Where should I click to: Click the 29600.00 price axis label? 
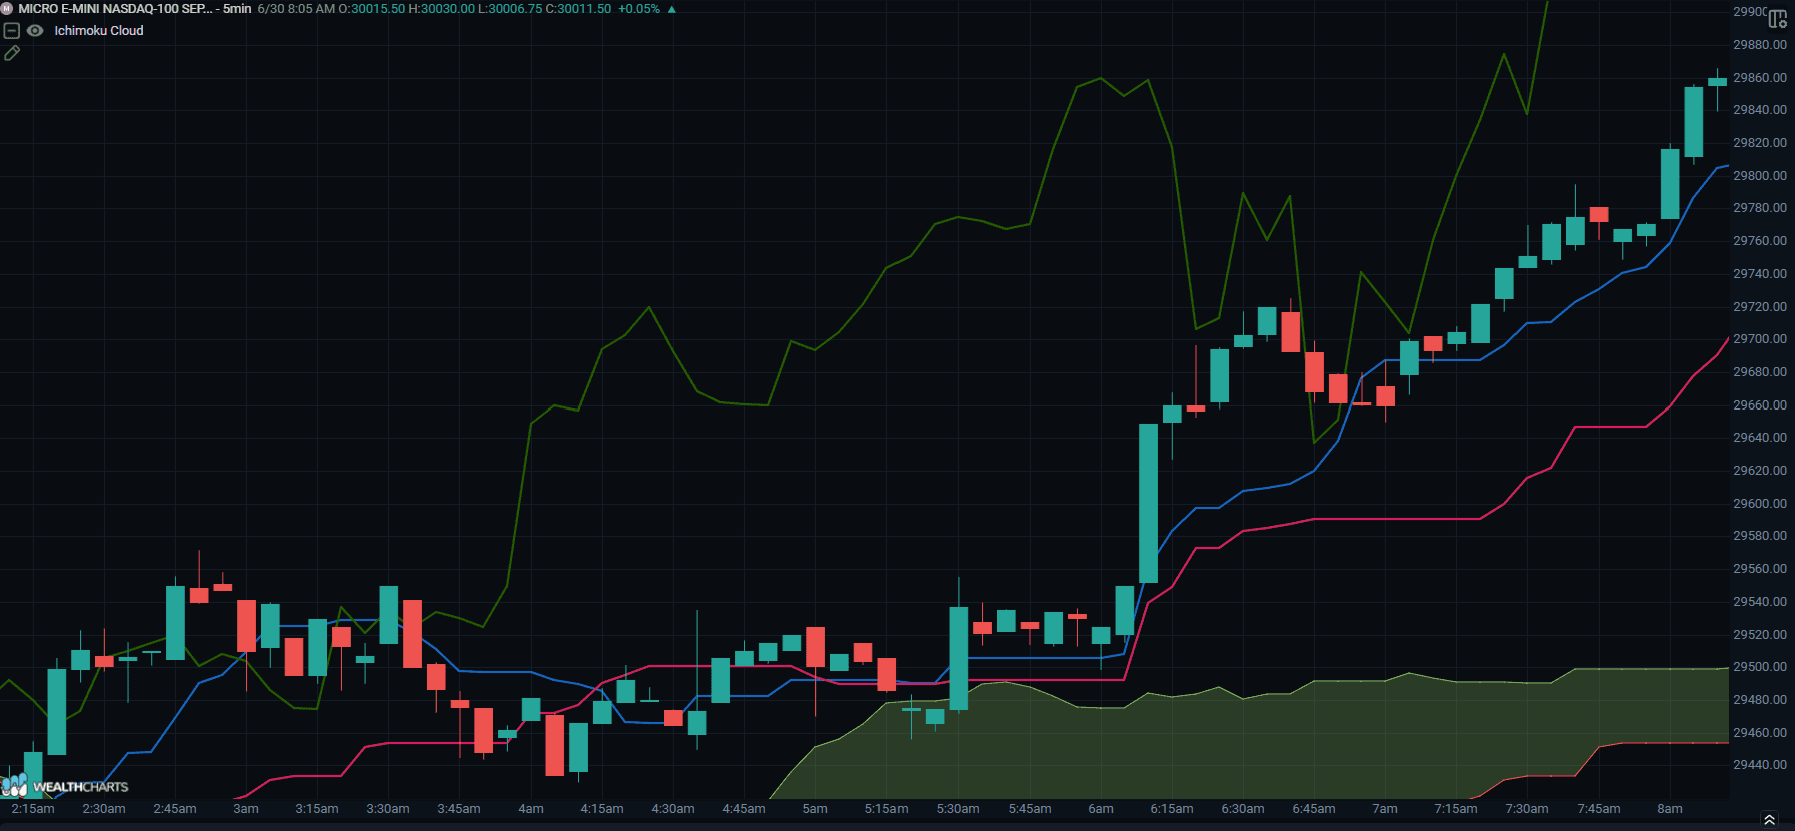tap(1759, 504)
